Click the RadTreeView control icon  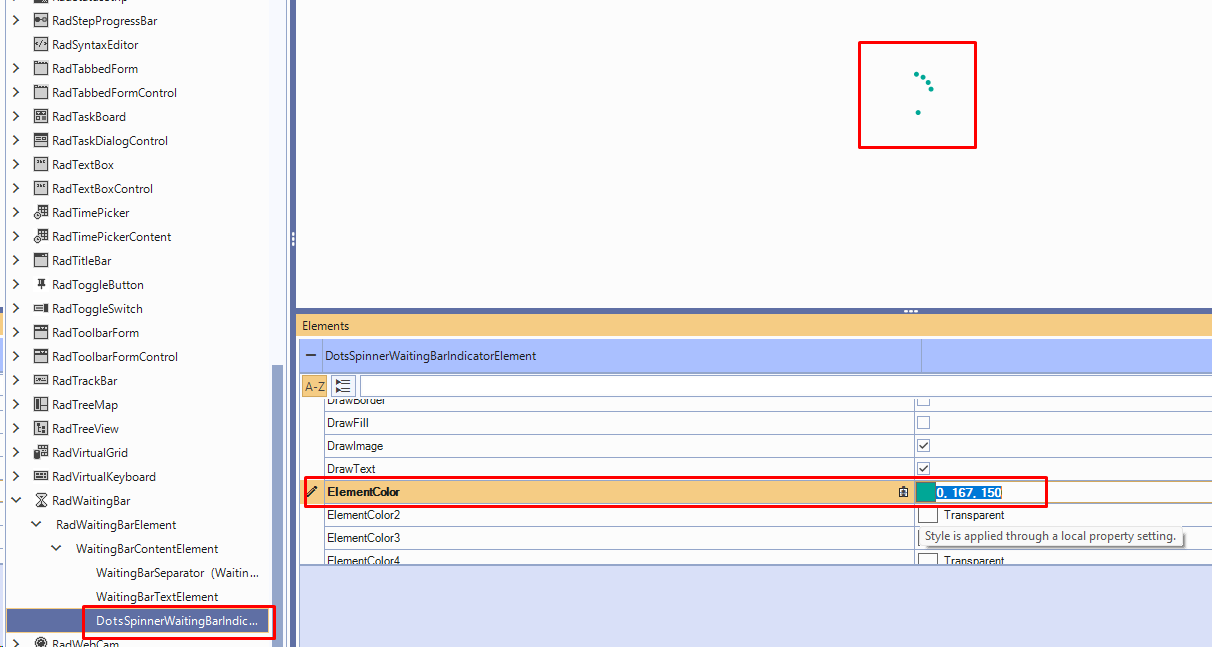(x=41, y=429)
